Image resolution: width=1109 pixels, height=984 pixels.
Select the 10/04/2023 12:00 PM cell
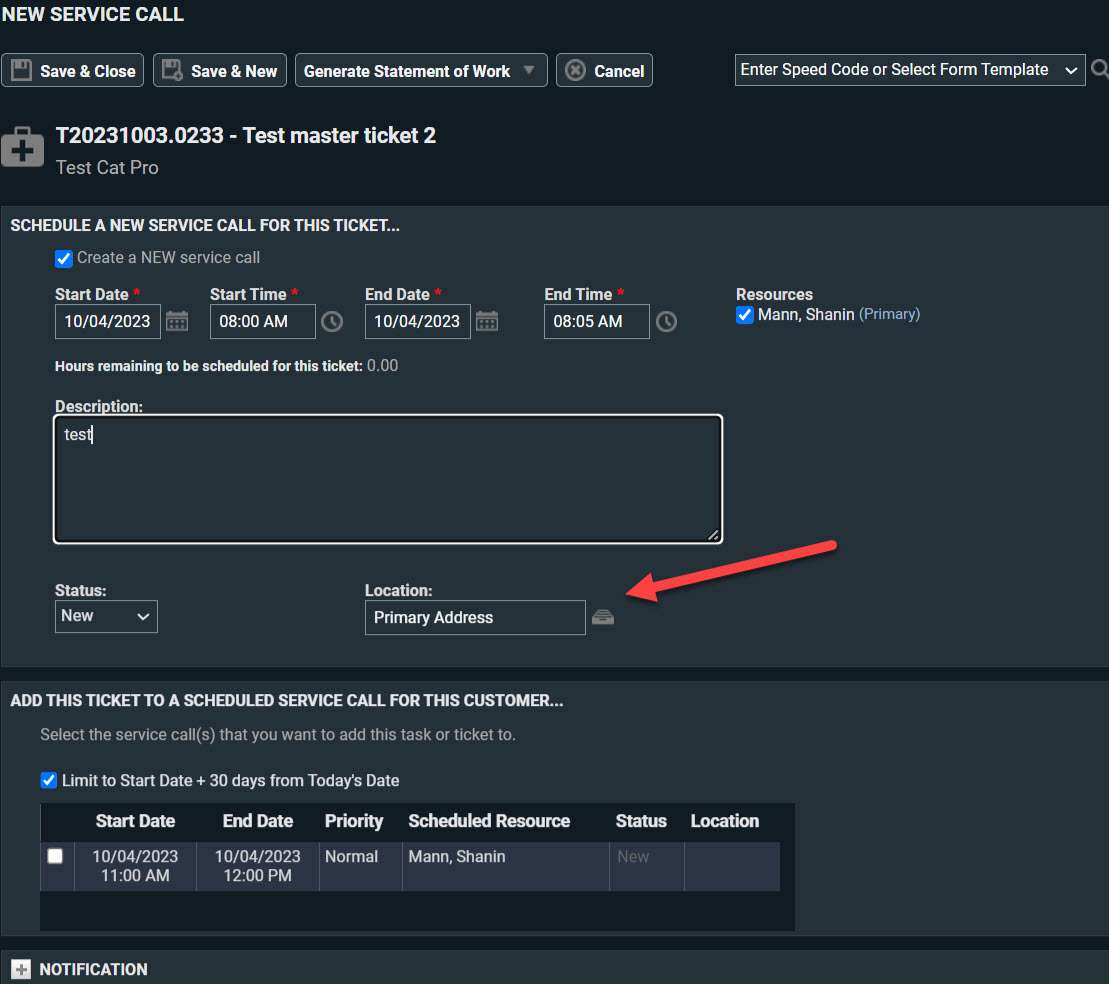[257, 866]
